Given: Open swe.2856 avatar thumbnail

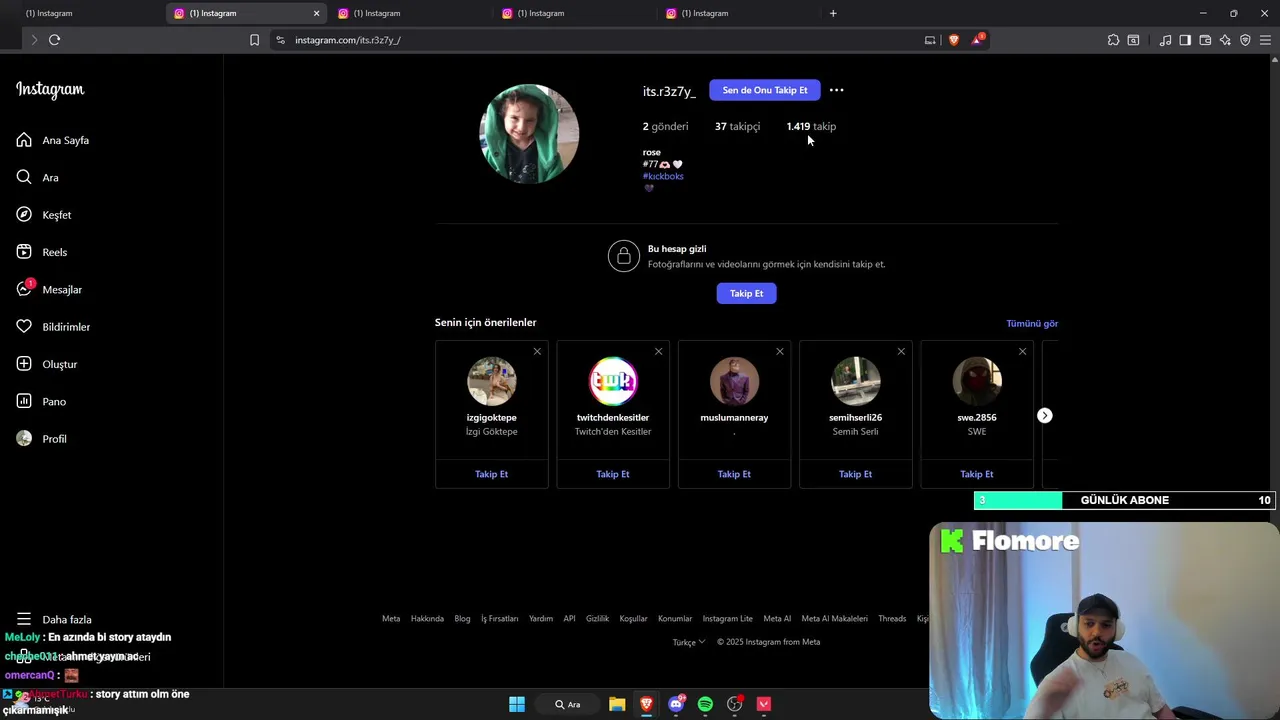Looking at the screenshot, I should coord(977,381).
